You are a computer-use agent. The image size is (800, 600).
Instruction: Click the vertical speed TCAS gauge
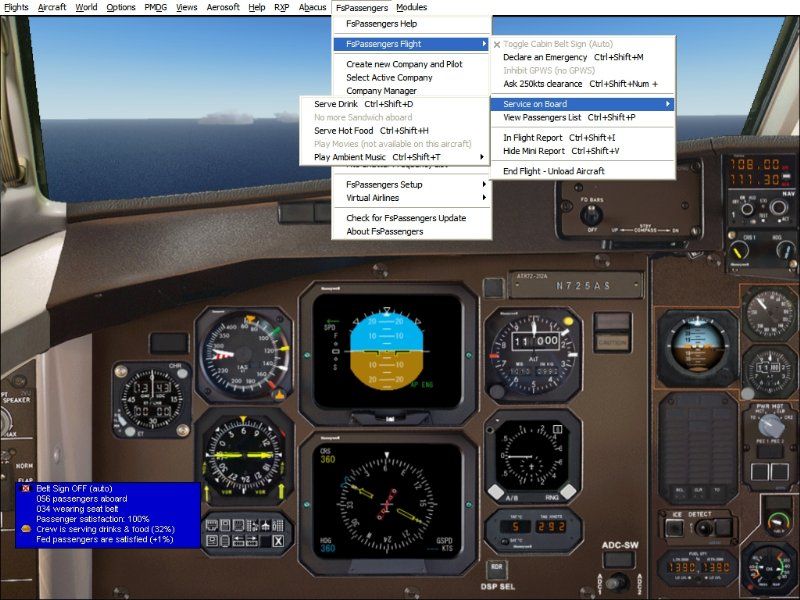tap(532, 457)
